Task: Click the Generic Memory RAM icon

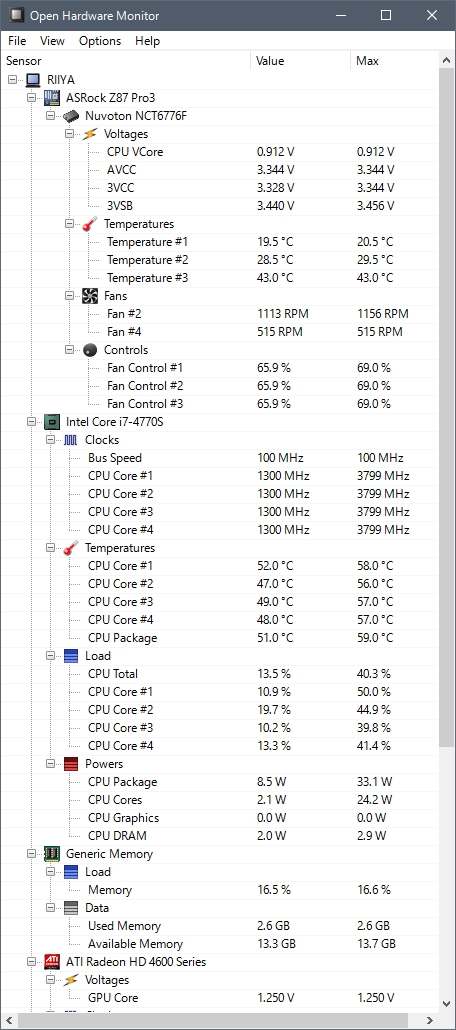Action: (52, 854)
